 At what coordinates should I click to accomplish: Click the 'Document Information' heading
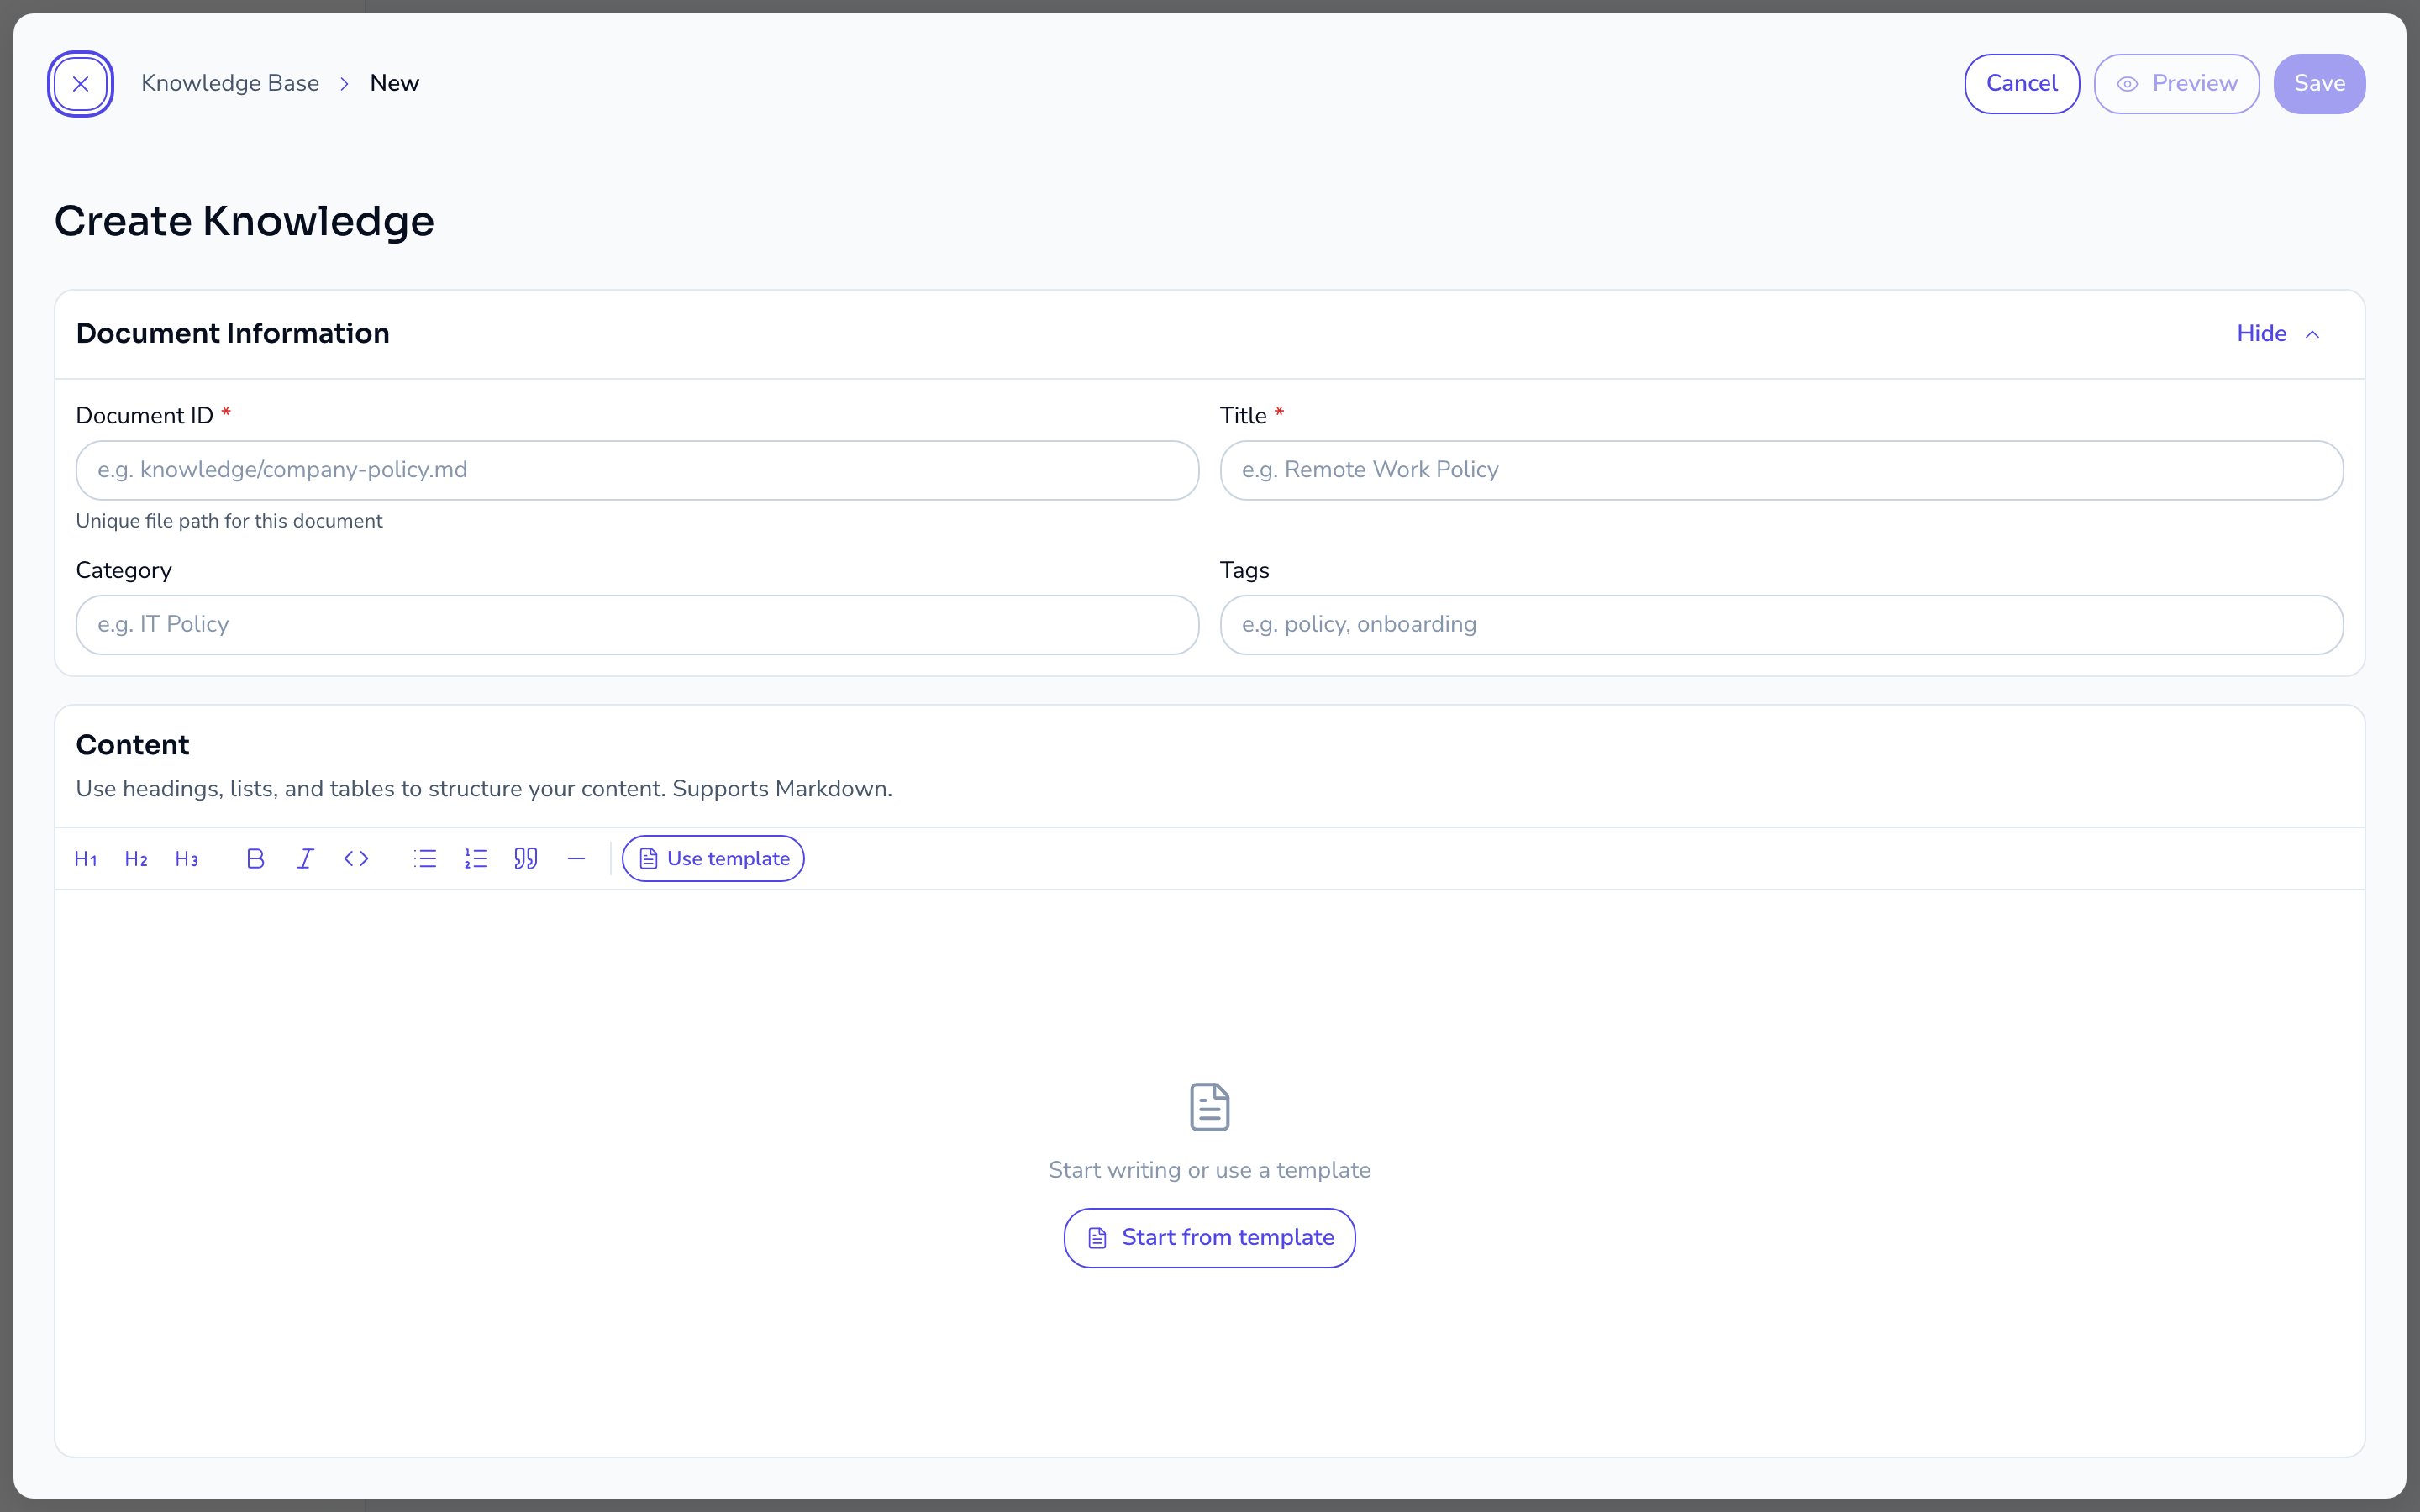click(232, 333)
